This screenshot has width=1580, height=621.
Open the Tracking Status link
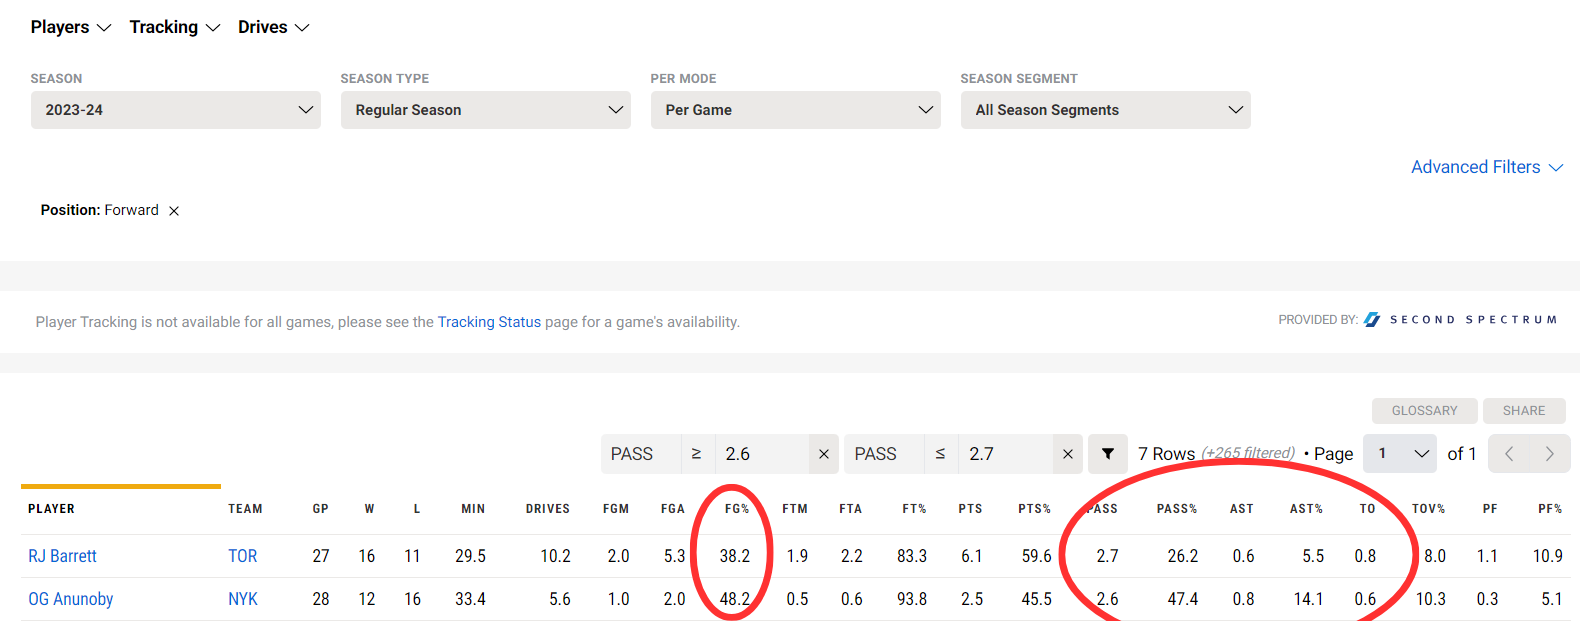[489, 322]
